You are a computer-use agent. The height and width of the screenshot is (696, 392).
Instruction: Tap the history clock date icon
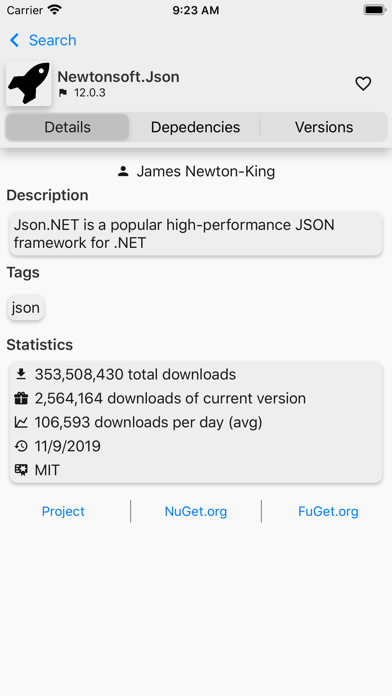(21, 446)
